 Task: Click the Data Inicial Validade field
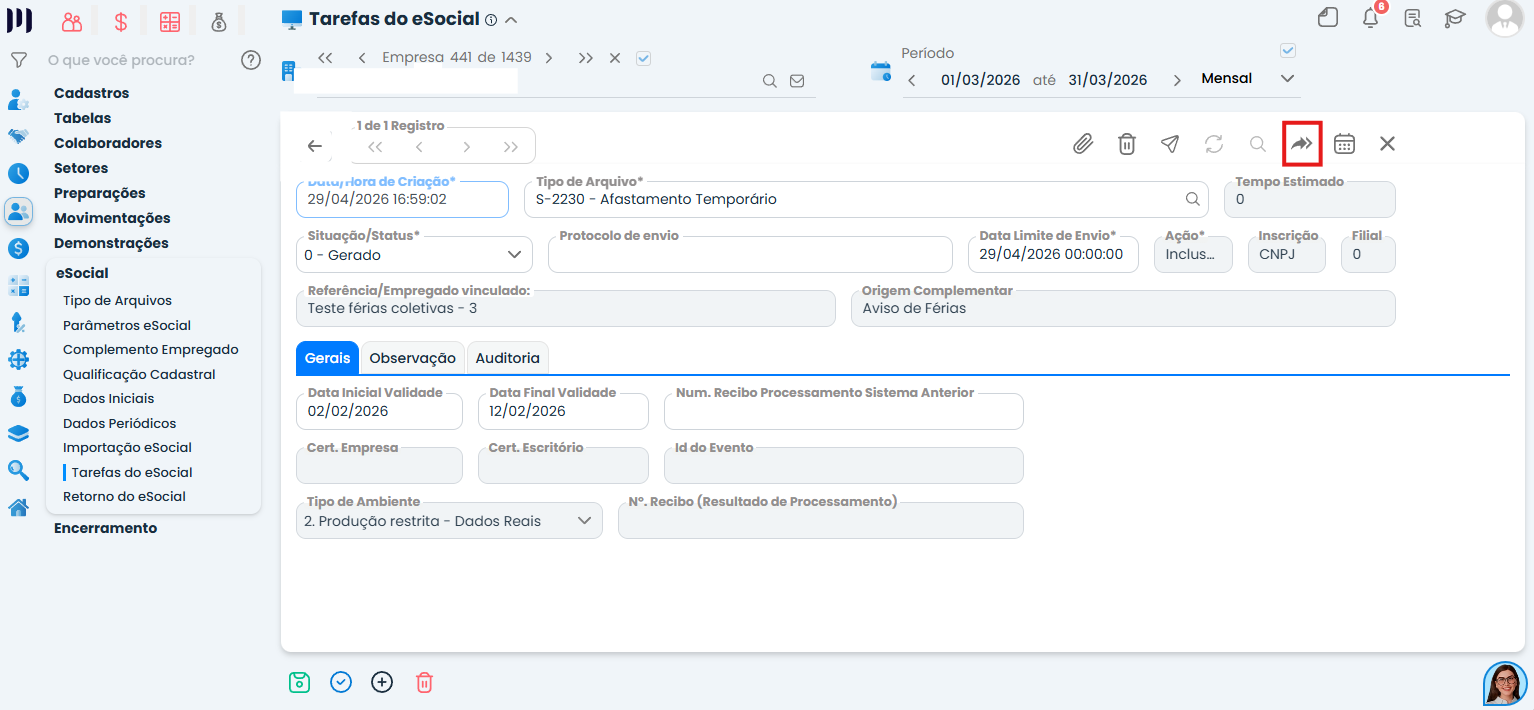[x=379, y=411]
